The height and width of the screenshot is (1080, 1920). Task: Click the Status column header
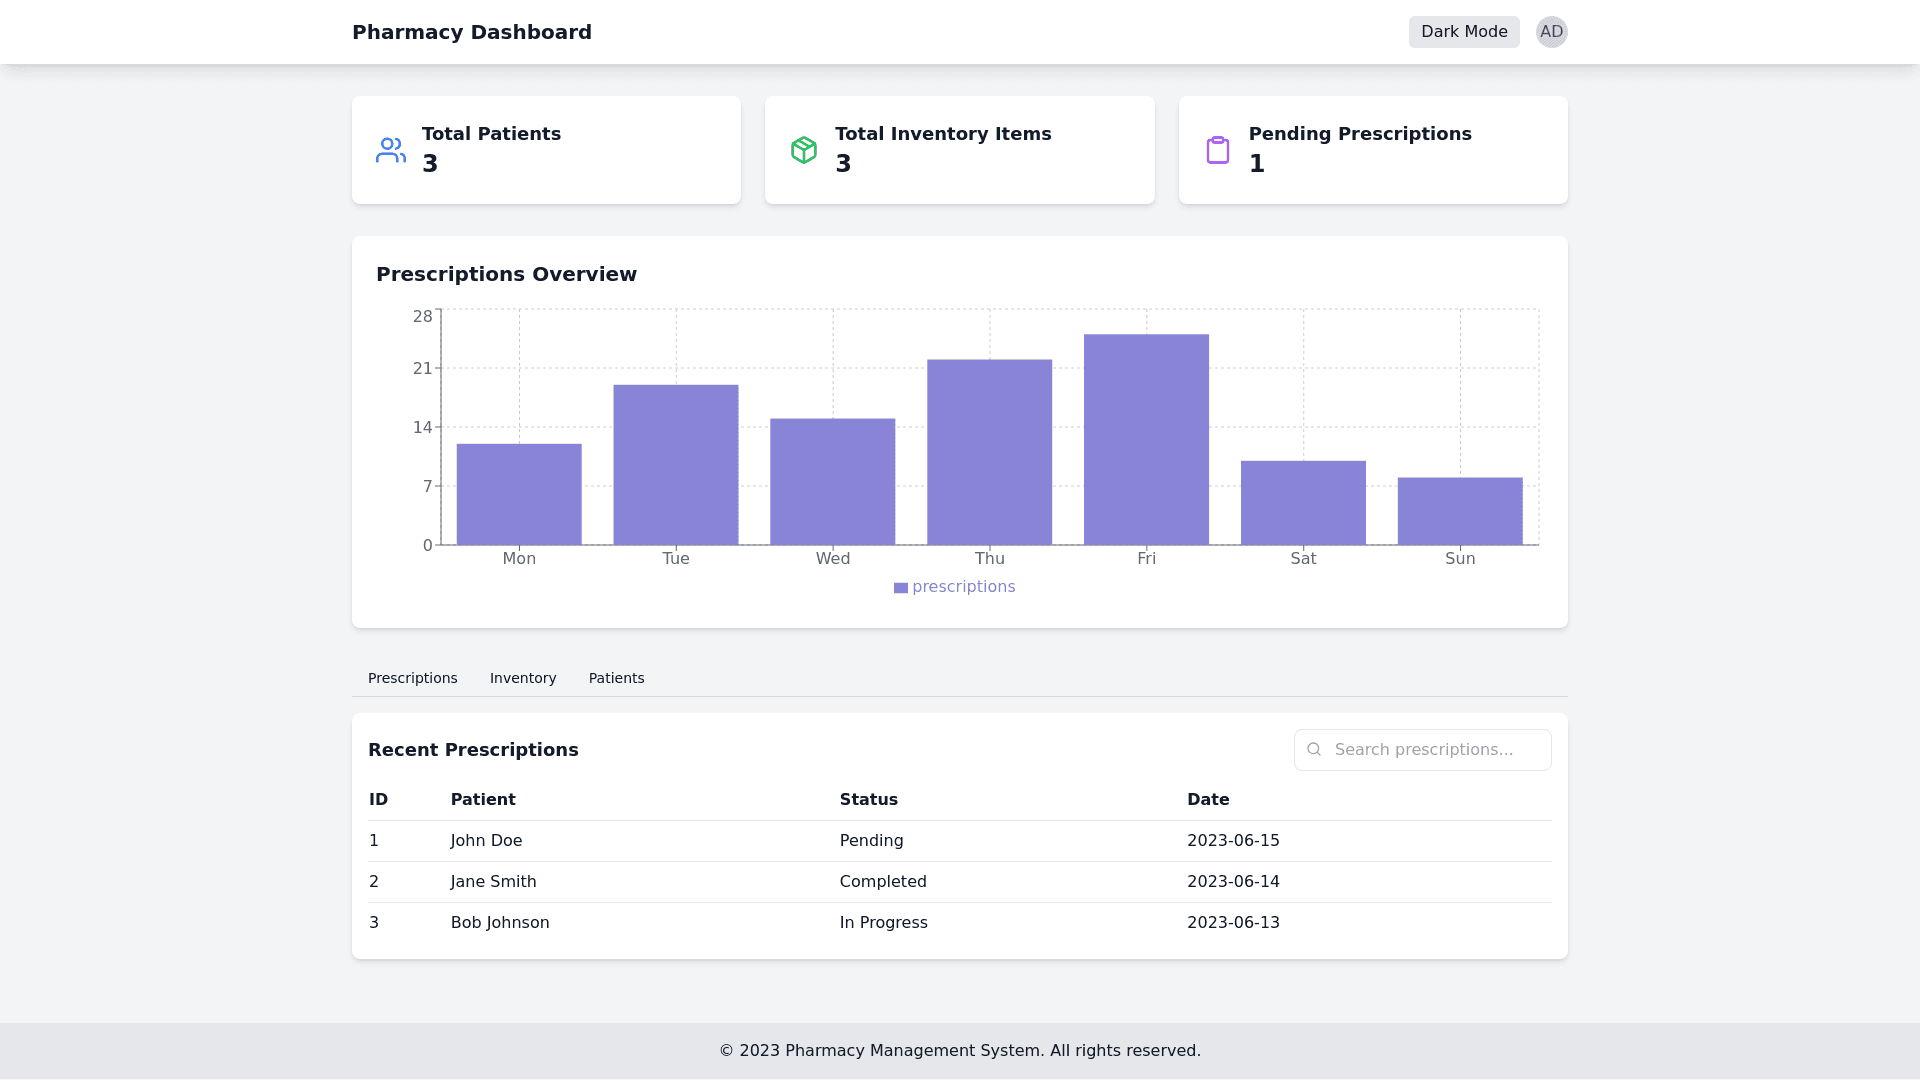[868, 800]
